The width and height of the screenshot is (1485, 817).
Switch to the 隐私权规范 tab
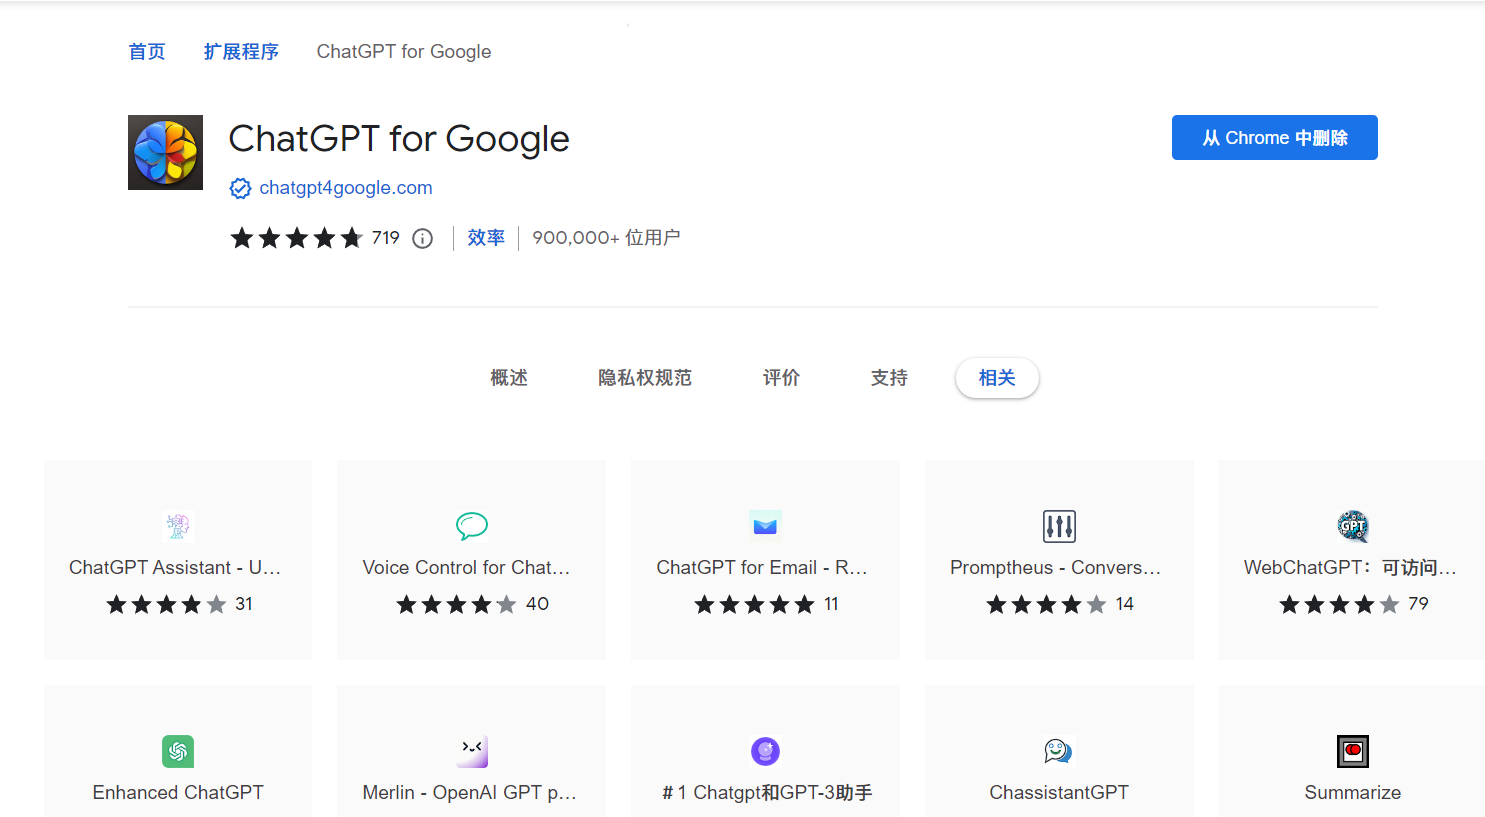[x=645, y=378]
